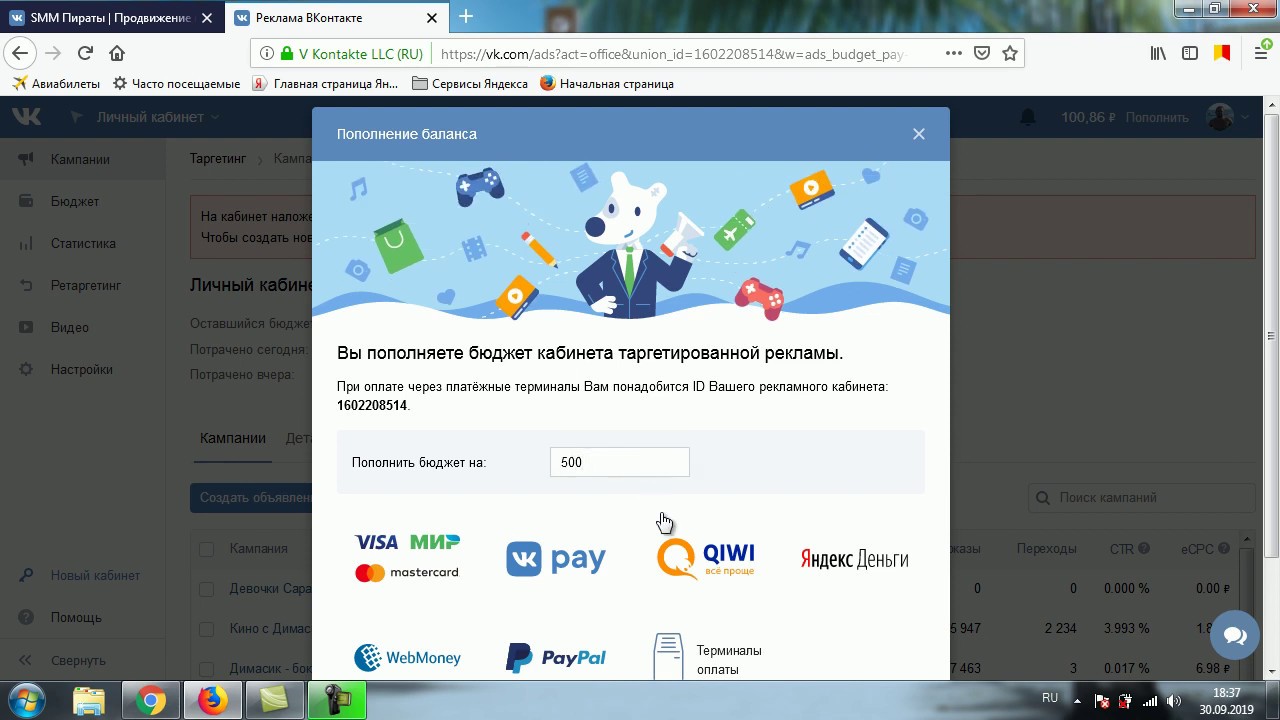Click the VK logo in header
1280x720 pixels.
tap(27, 117)
